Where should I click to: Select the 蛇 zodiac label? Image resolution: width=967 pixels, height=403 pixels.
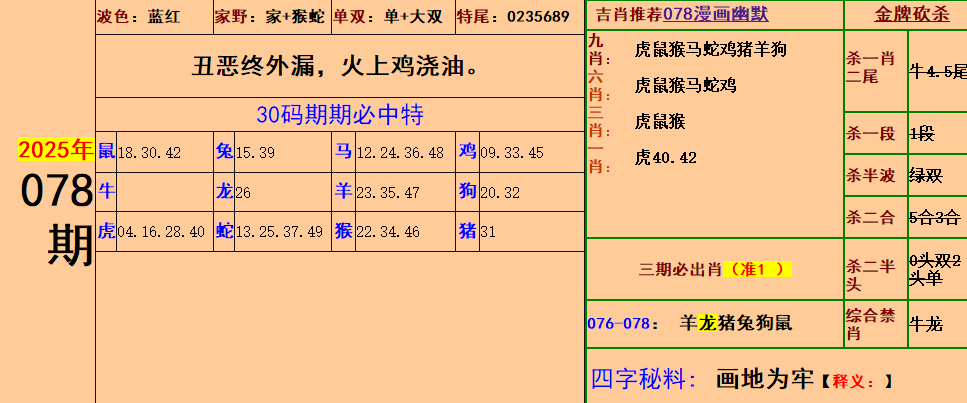tap(224, 231)
